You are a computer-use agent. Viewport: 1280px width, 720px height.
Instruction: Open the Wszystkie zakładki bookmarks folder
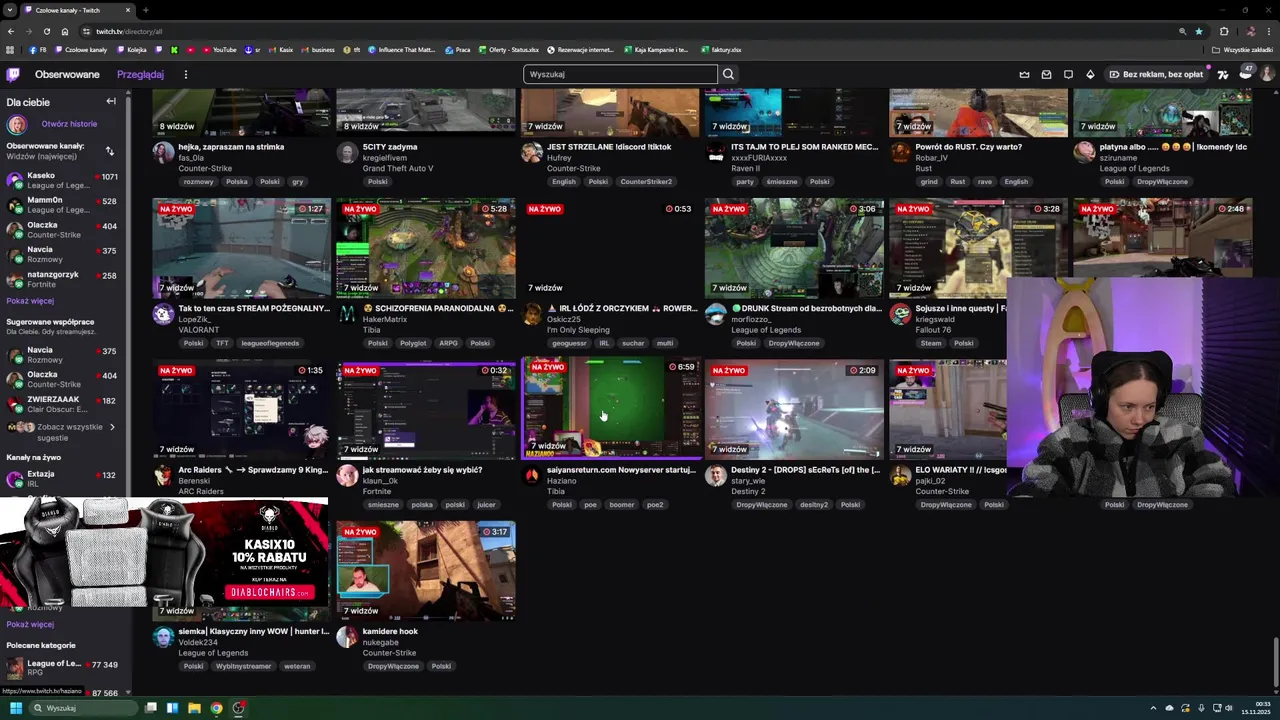pos(1242,49)
